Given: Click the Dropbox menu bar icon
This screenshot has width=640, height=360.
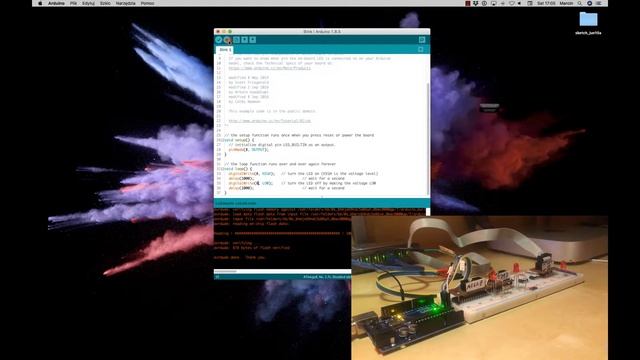Looking at the screenshot, I should [476, 3].
